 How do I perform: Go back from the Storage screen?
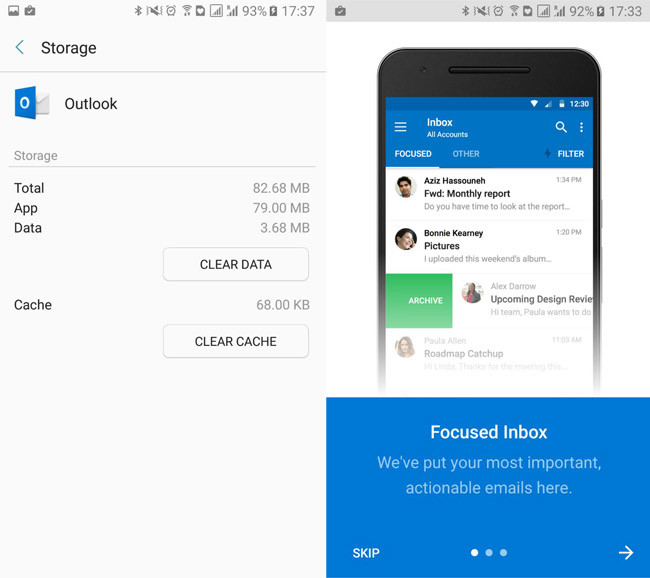19,47
